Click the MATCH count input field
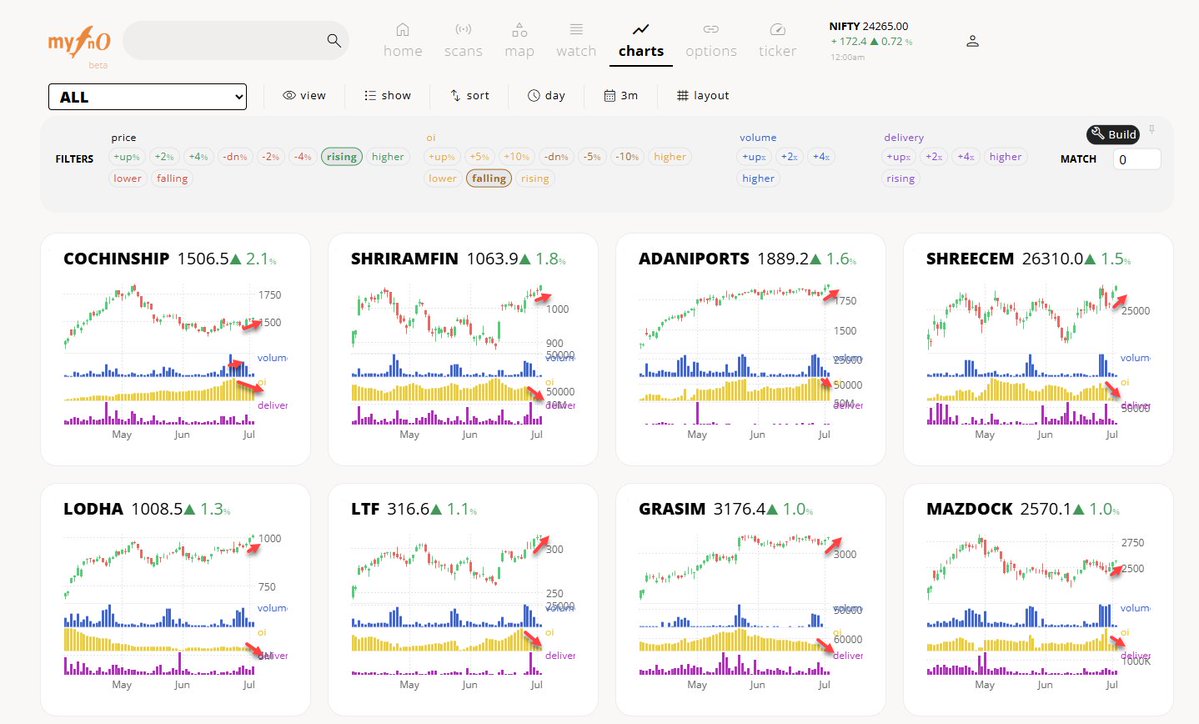Screen dimensions: 1199x724 click(1137, 159)
